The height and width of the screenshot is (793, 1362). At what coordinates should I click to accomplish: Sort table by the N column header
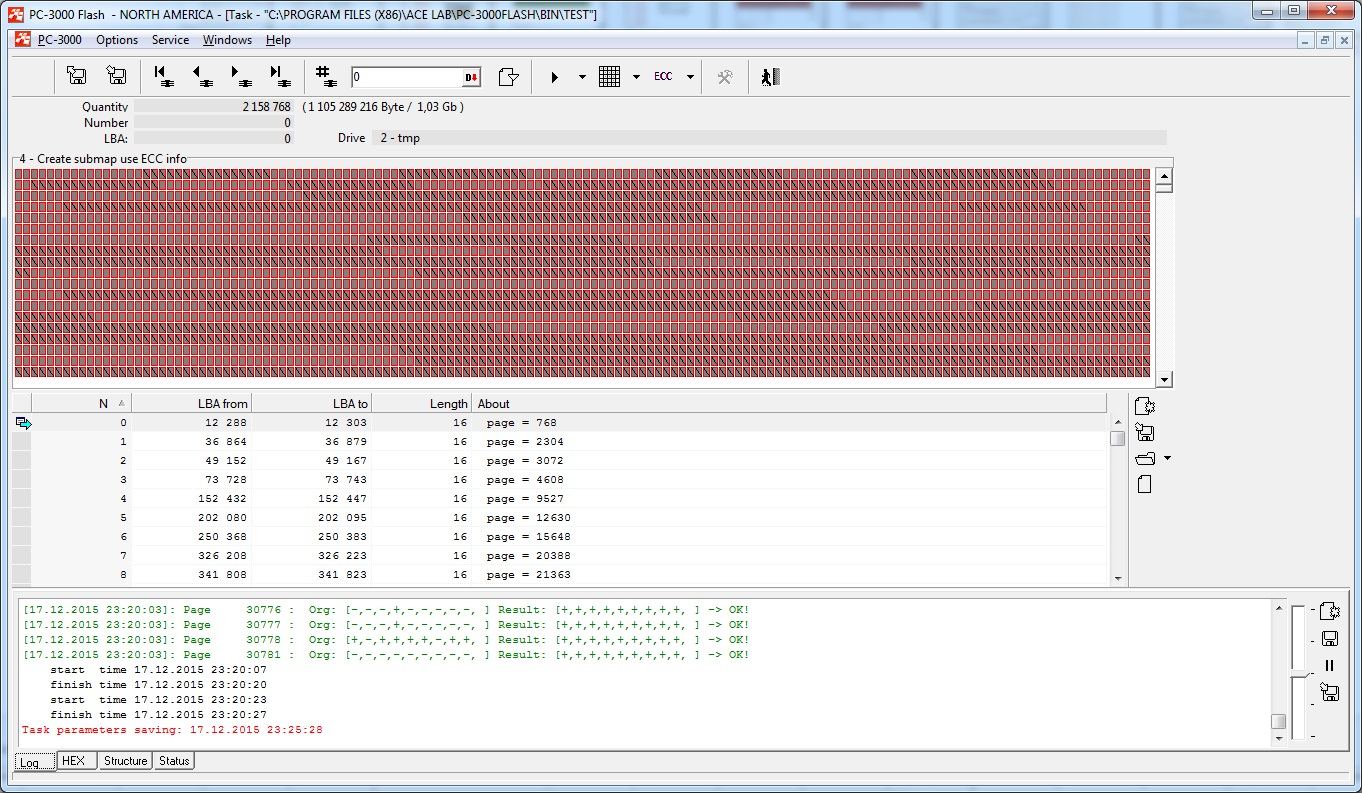pos(81,404)
